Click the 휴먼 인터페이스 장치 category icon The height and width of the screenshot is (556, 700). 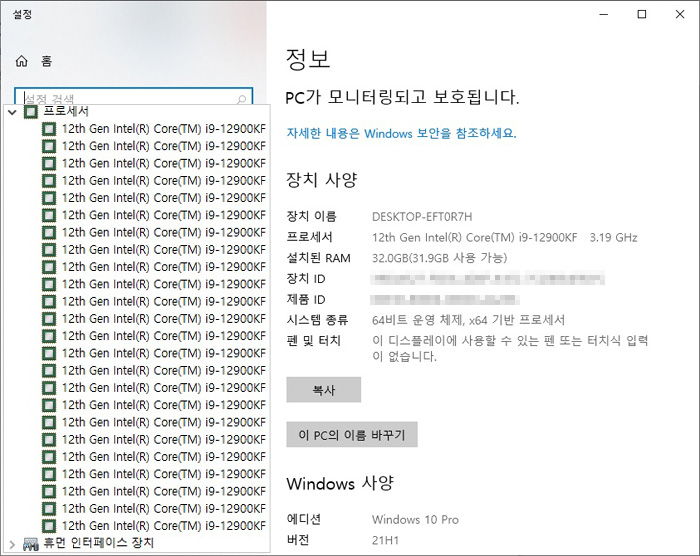[31, 543]
